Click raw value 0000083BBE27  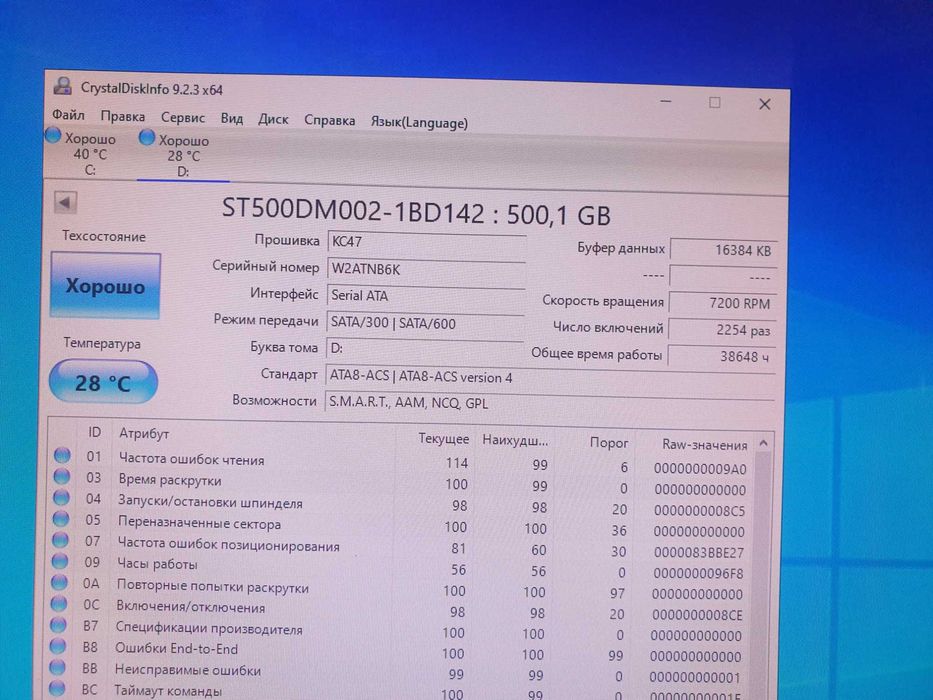point(699,553)
